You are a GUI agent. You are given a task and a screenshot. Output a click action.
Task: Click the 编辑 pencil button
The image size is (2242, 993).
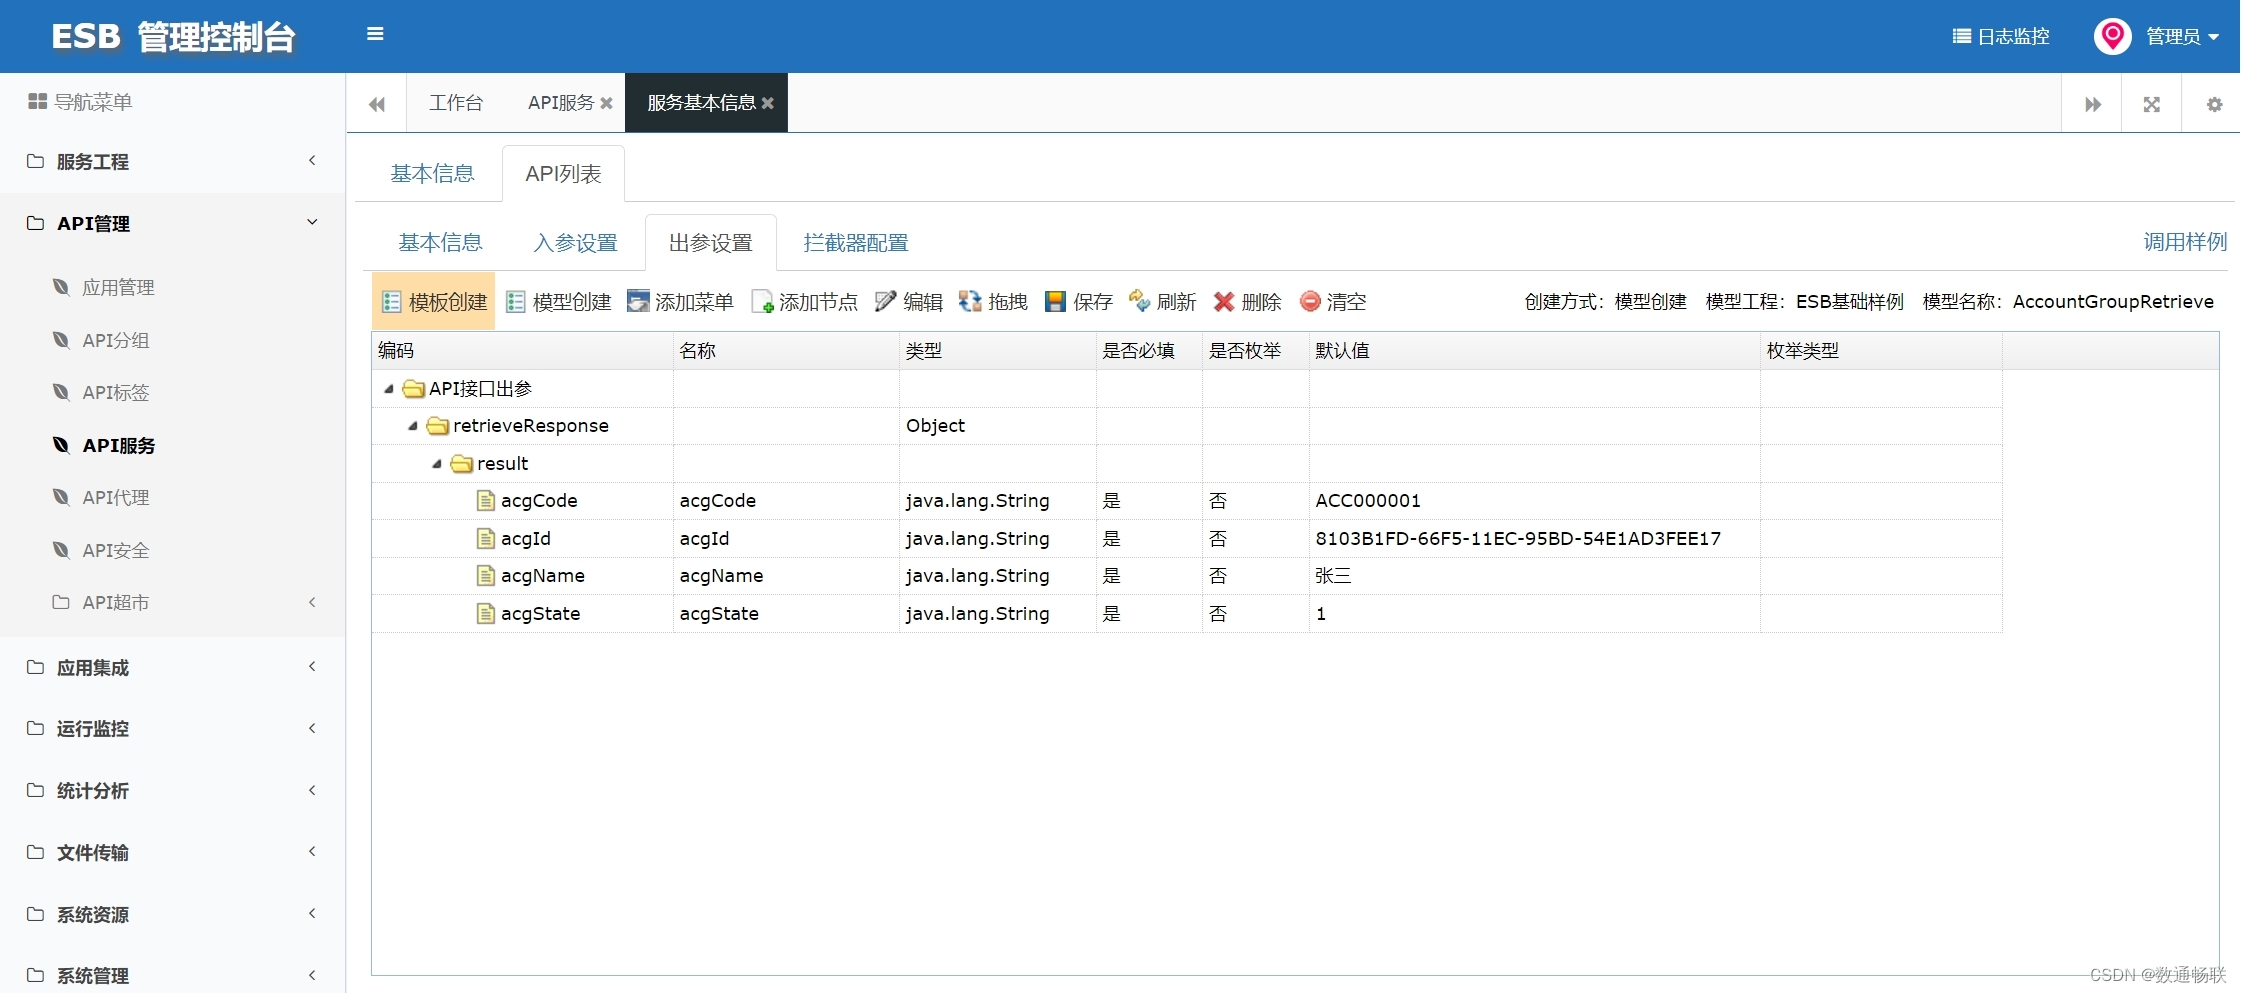click(x=908, y=302)
